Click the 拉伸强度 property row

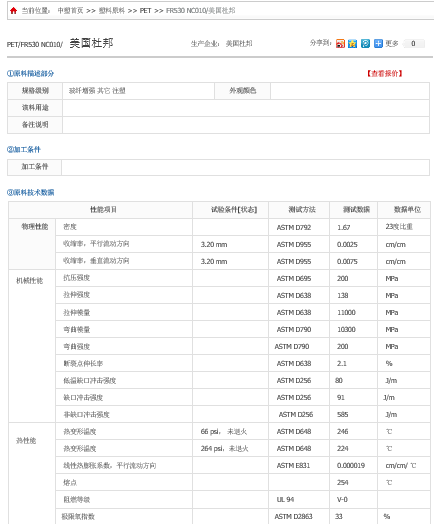point(124,295)
